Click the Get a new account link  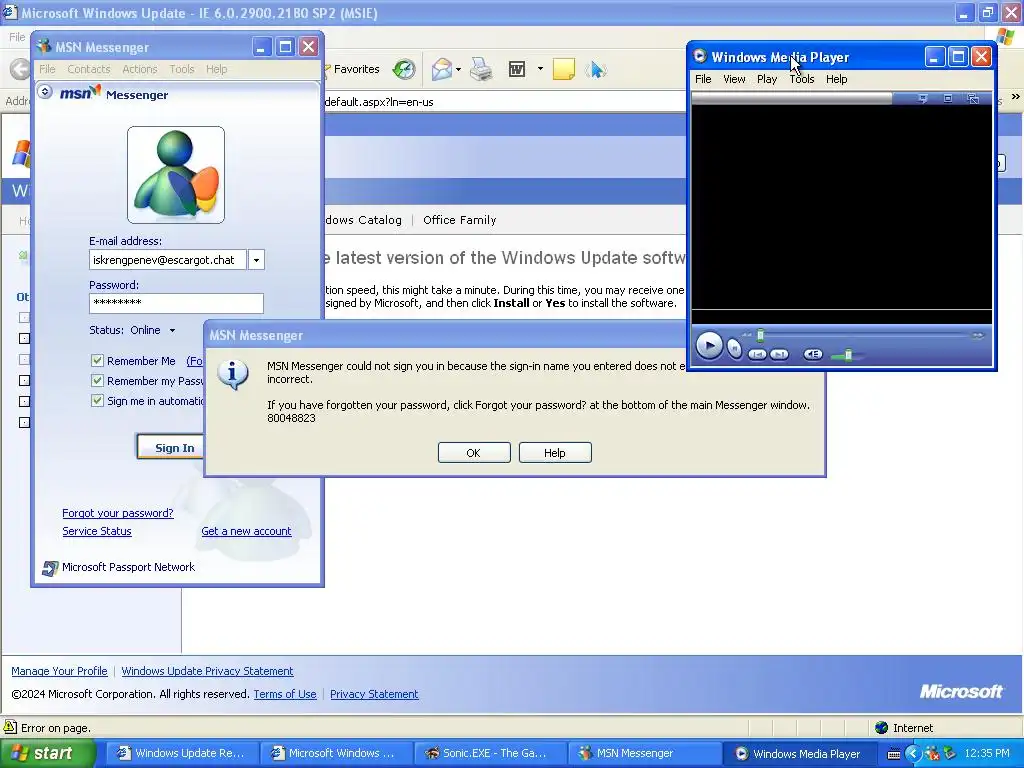[x=246, y=532]
